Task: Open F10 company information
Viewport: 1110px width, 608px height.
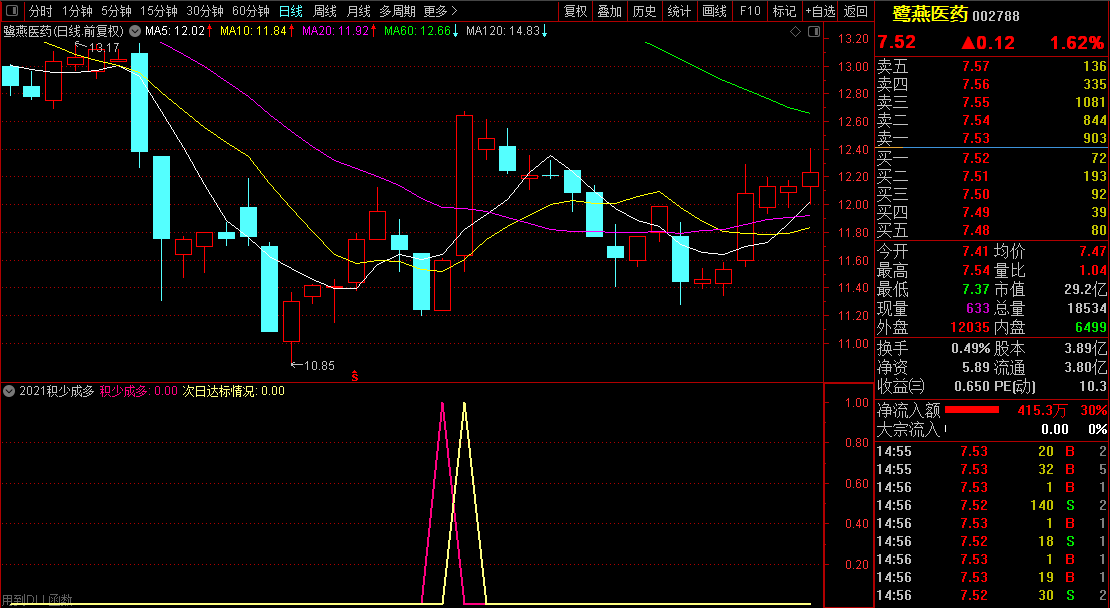Action: tap(749, 11)
